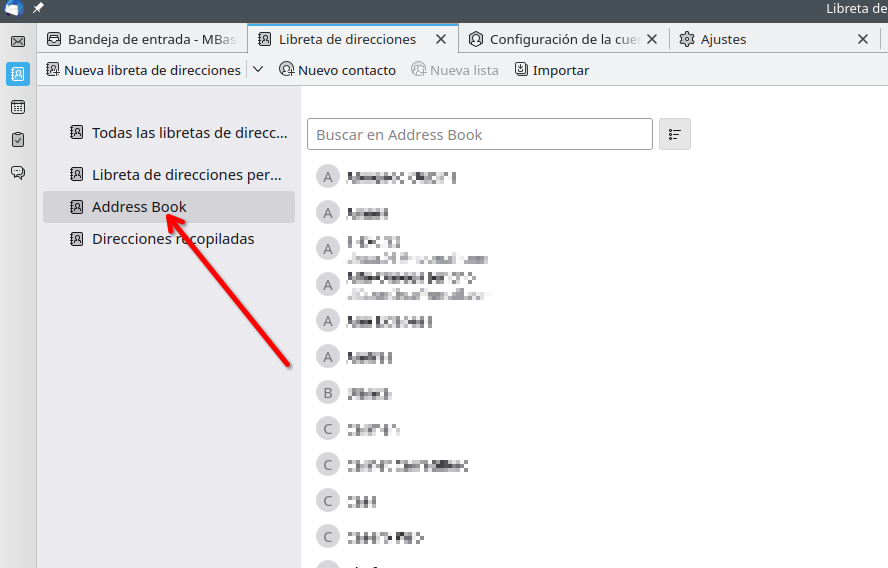Click Nuevo contacto button

[337, 70]
